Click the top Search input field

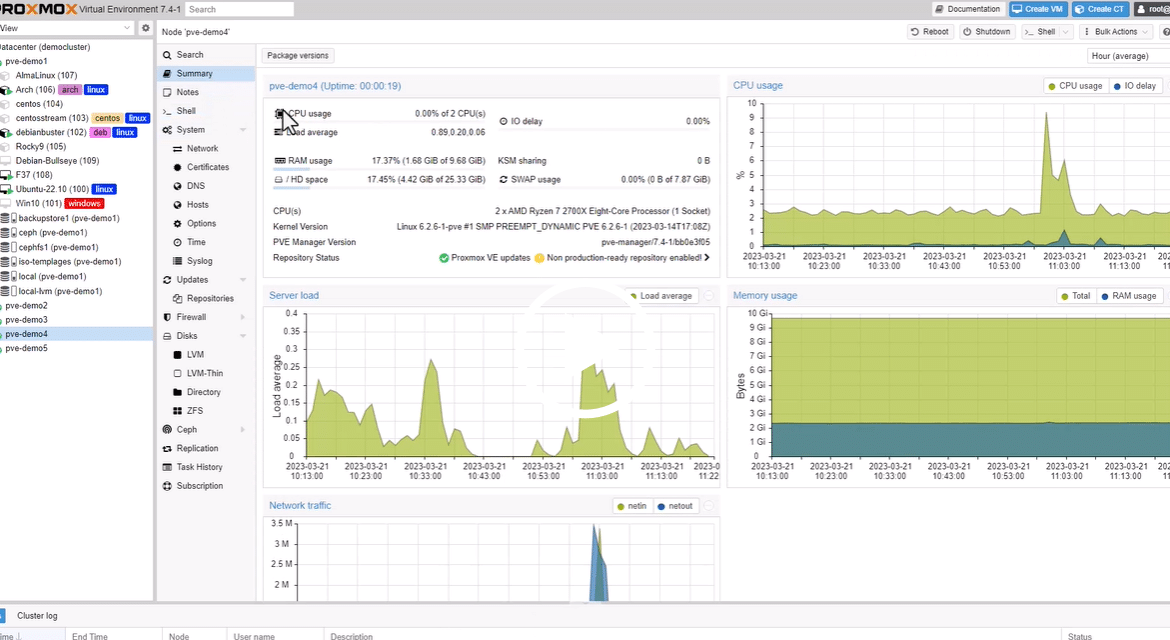click(x=239, y=9)
